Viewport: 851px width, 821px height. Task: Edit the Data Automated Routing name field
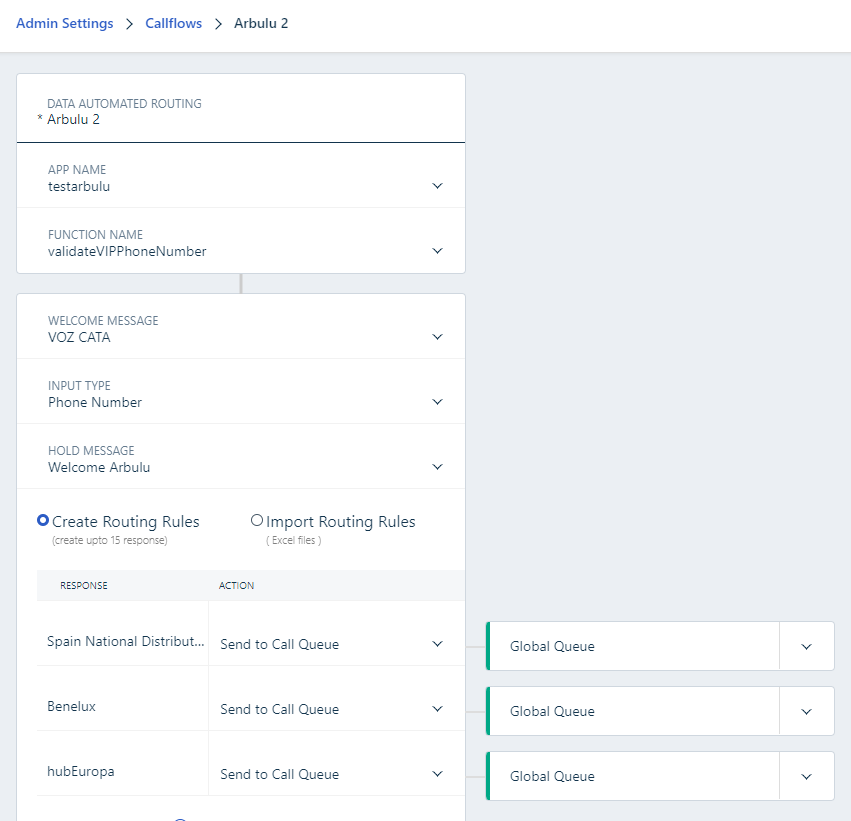(241, 111)
